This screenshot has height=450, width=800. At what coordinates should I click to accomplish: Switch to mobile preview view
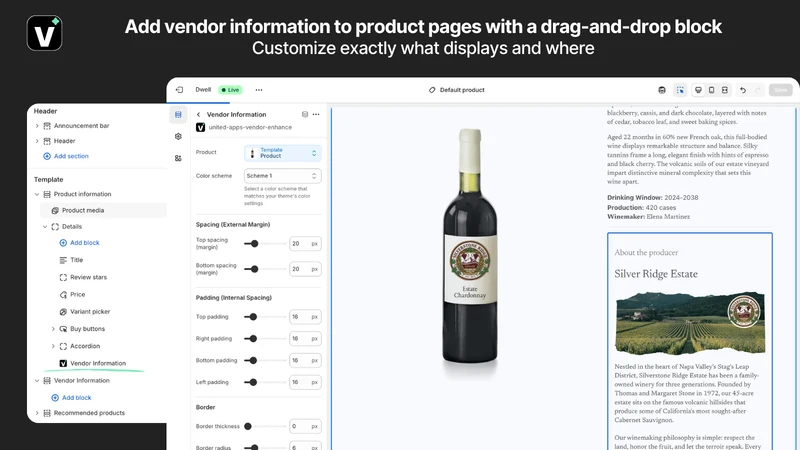712,90
